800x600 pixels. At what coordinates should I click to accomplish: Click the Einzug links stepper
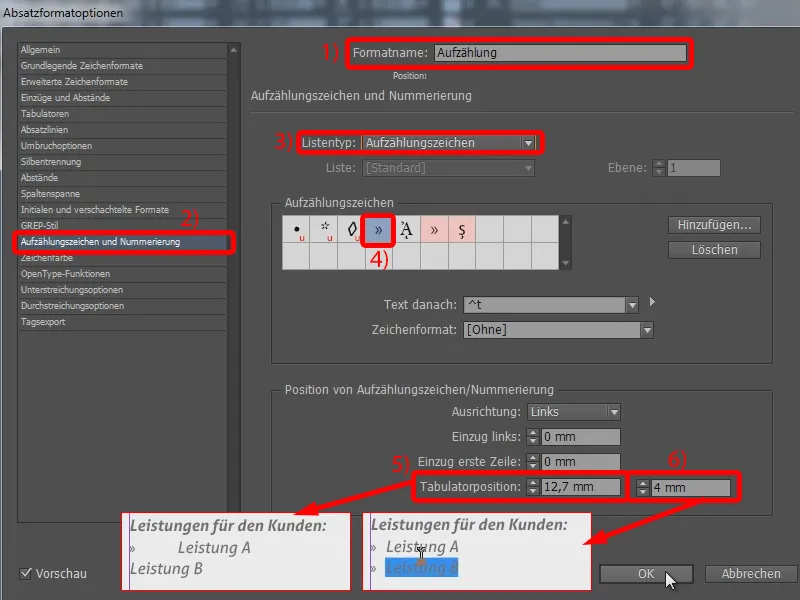[x=533, y=437]
